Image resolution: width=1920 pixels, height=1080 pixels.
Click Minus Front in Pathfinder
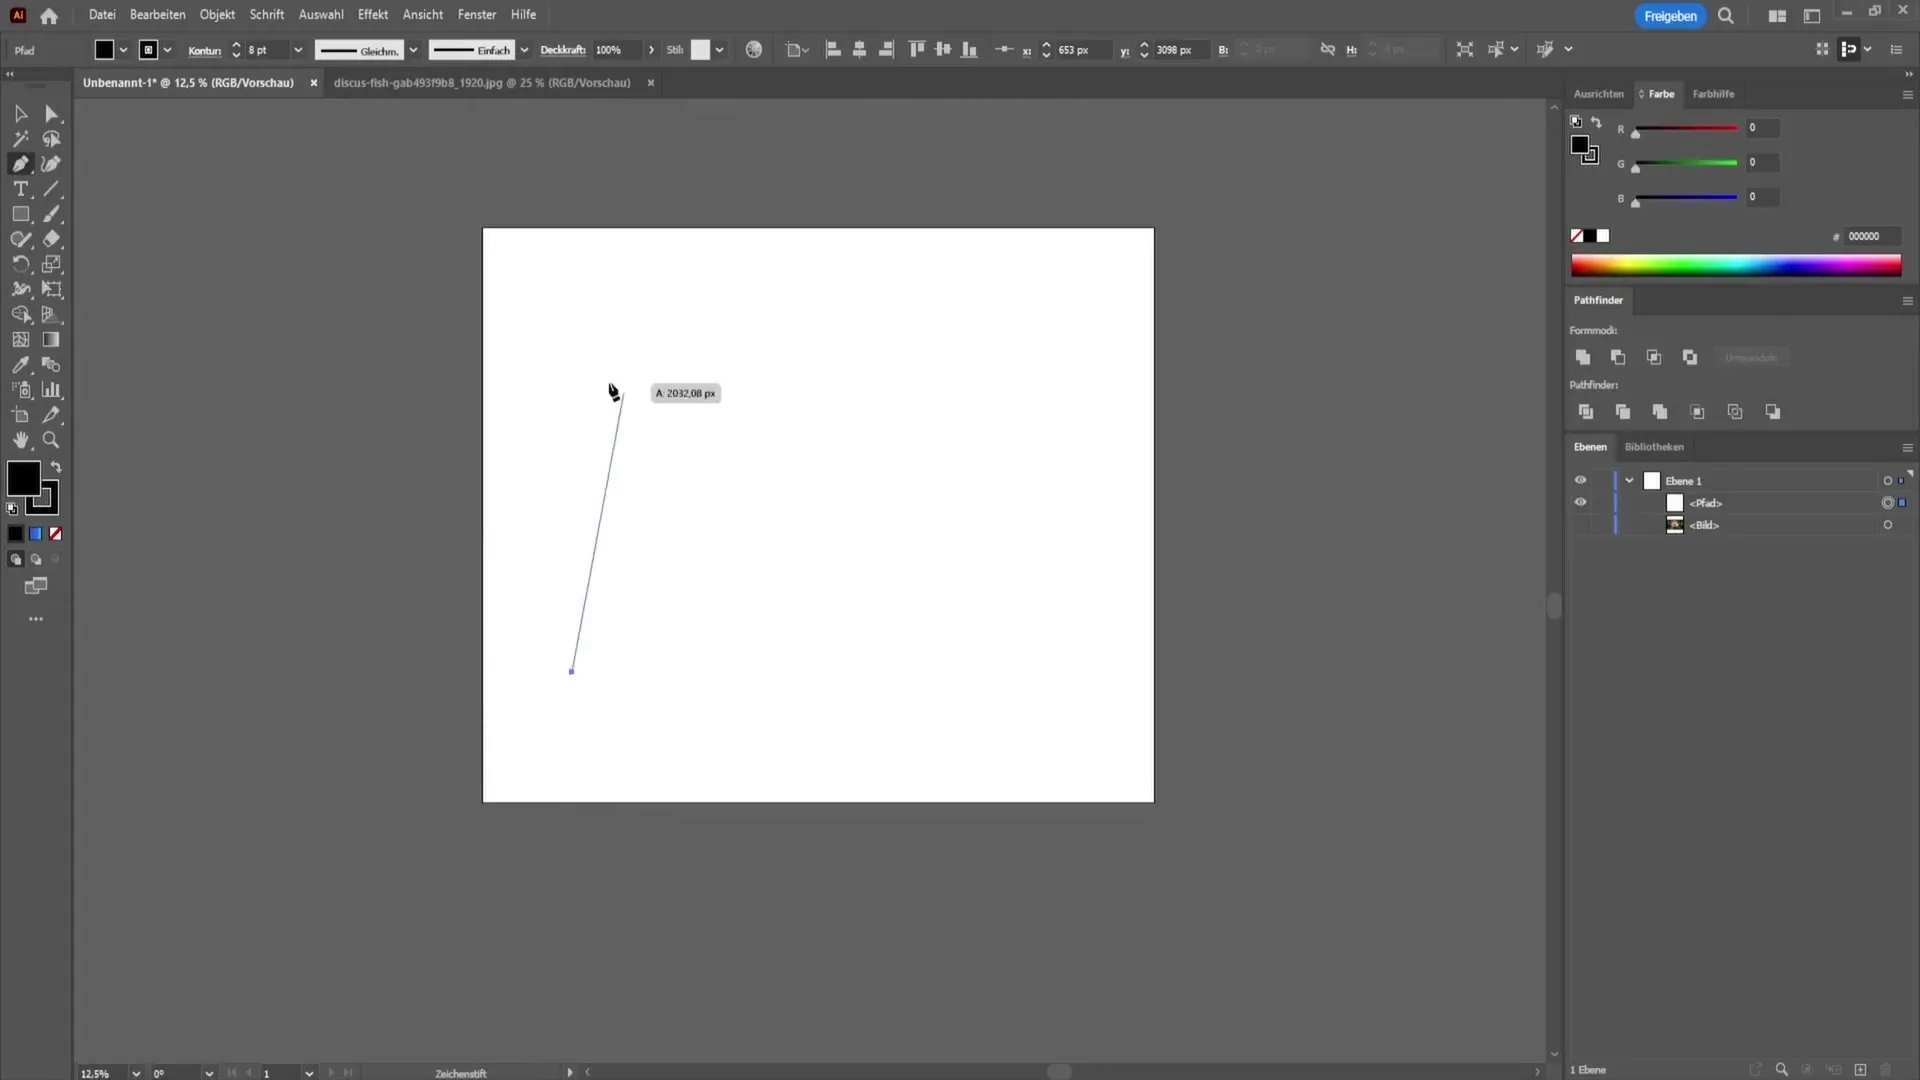pyautogui.click(x=1618, y=357)
